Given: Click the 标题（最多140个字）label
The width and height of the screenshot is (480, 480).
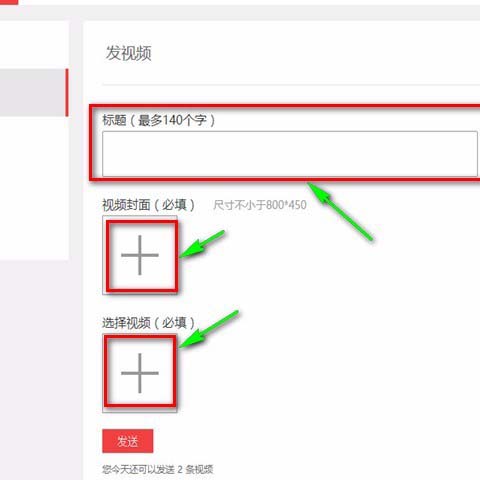Looking at the screenshot, I should pyautogui.click(x=159, y=120).
